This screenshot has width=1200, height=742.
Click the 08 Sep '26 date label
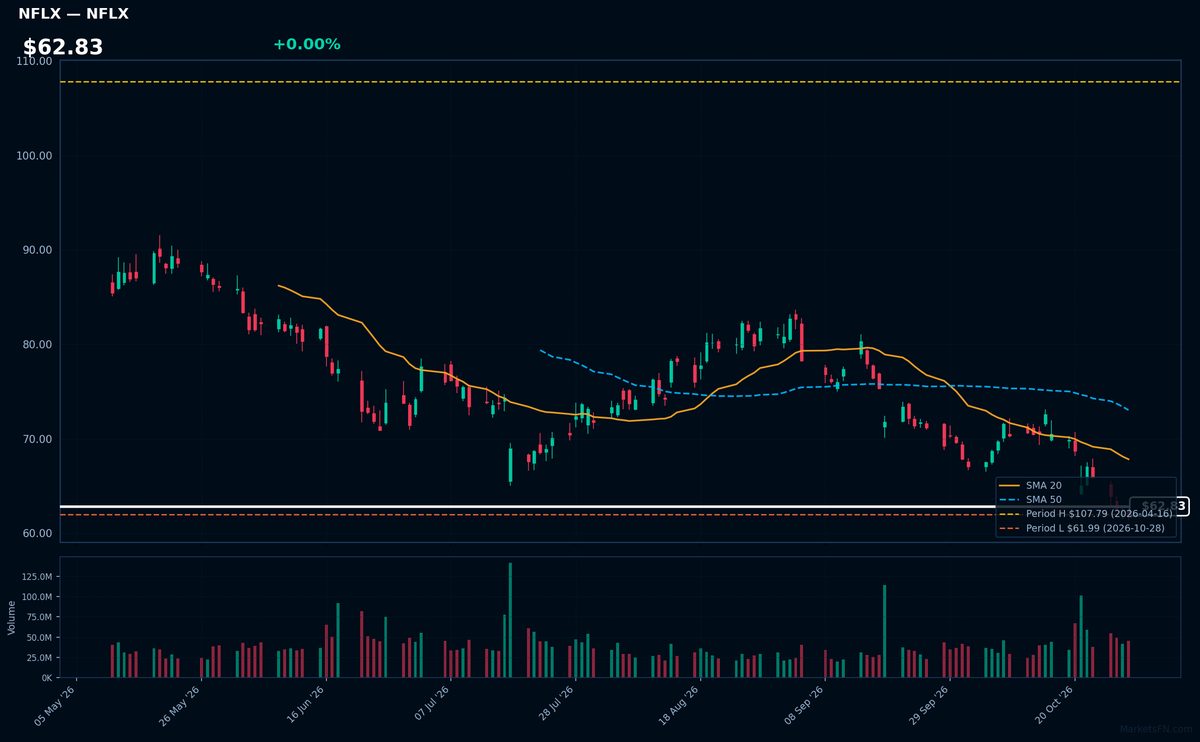point(803,704)
